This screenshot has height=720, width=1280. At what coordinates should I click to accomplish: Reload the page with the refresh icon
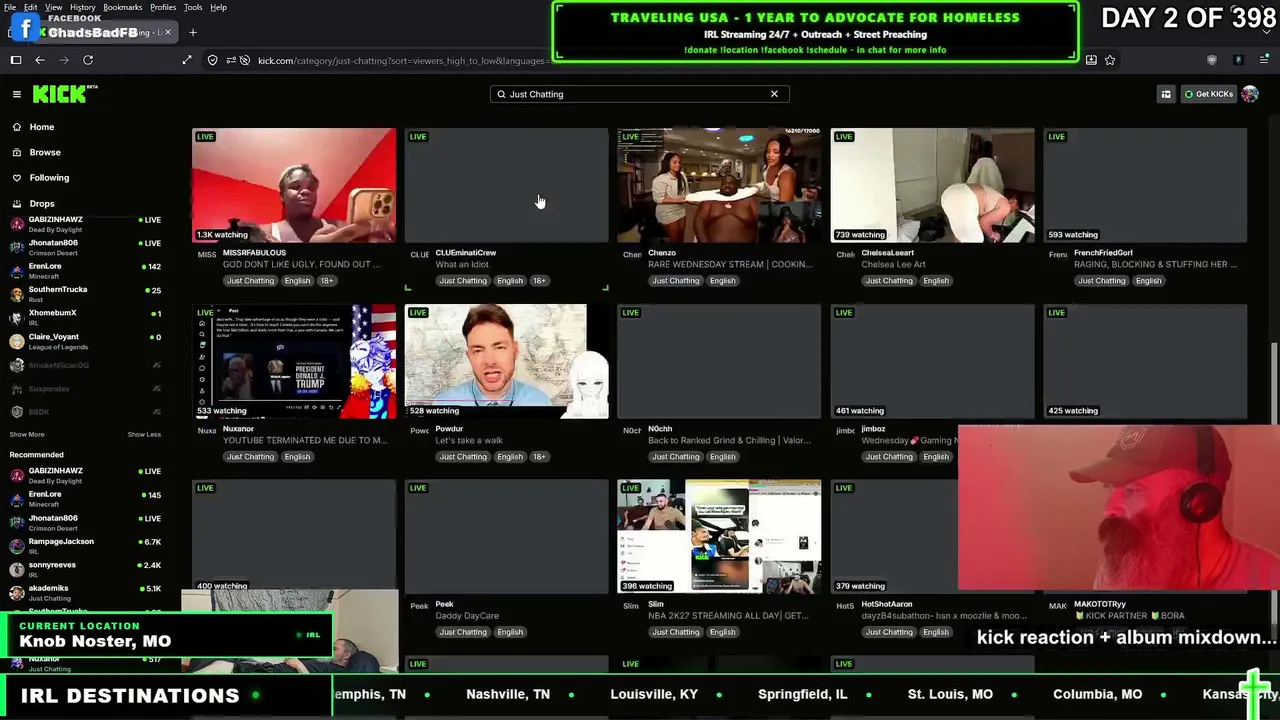88,60
